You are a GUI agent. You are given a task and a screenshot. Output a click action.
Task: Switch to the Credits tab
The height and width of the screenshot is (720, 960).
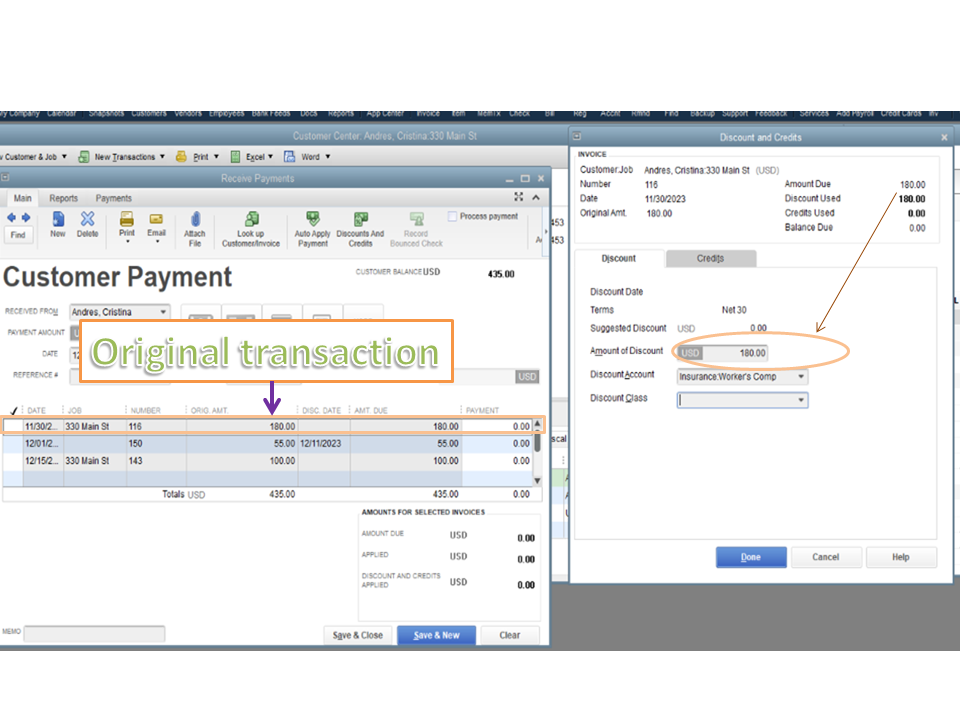[710, 258]
